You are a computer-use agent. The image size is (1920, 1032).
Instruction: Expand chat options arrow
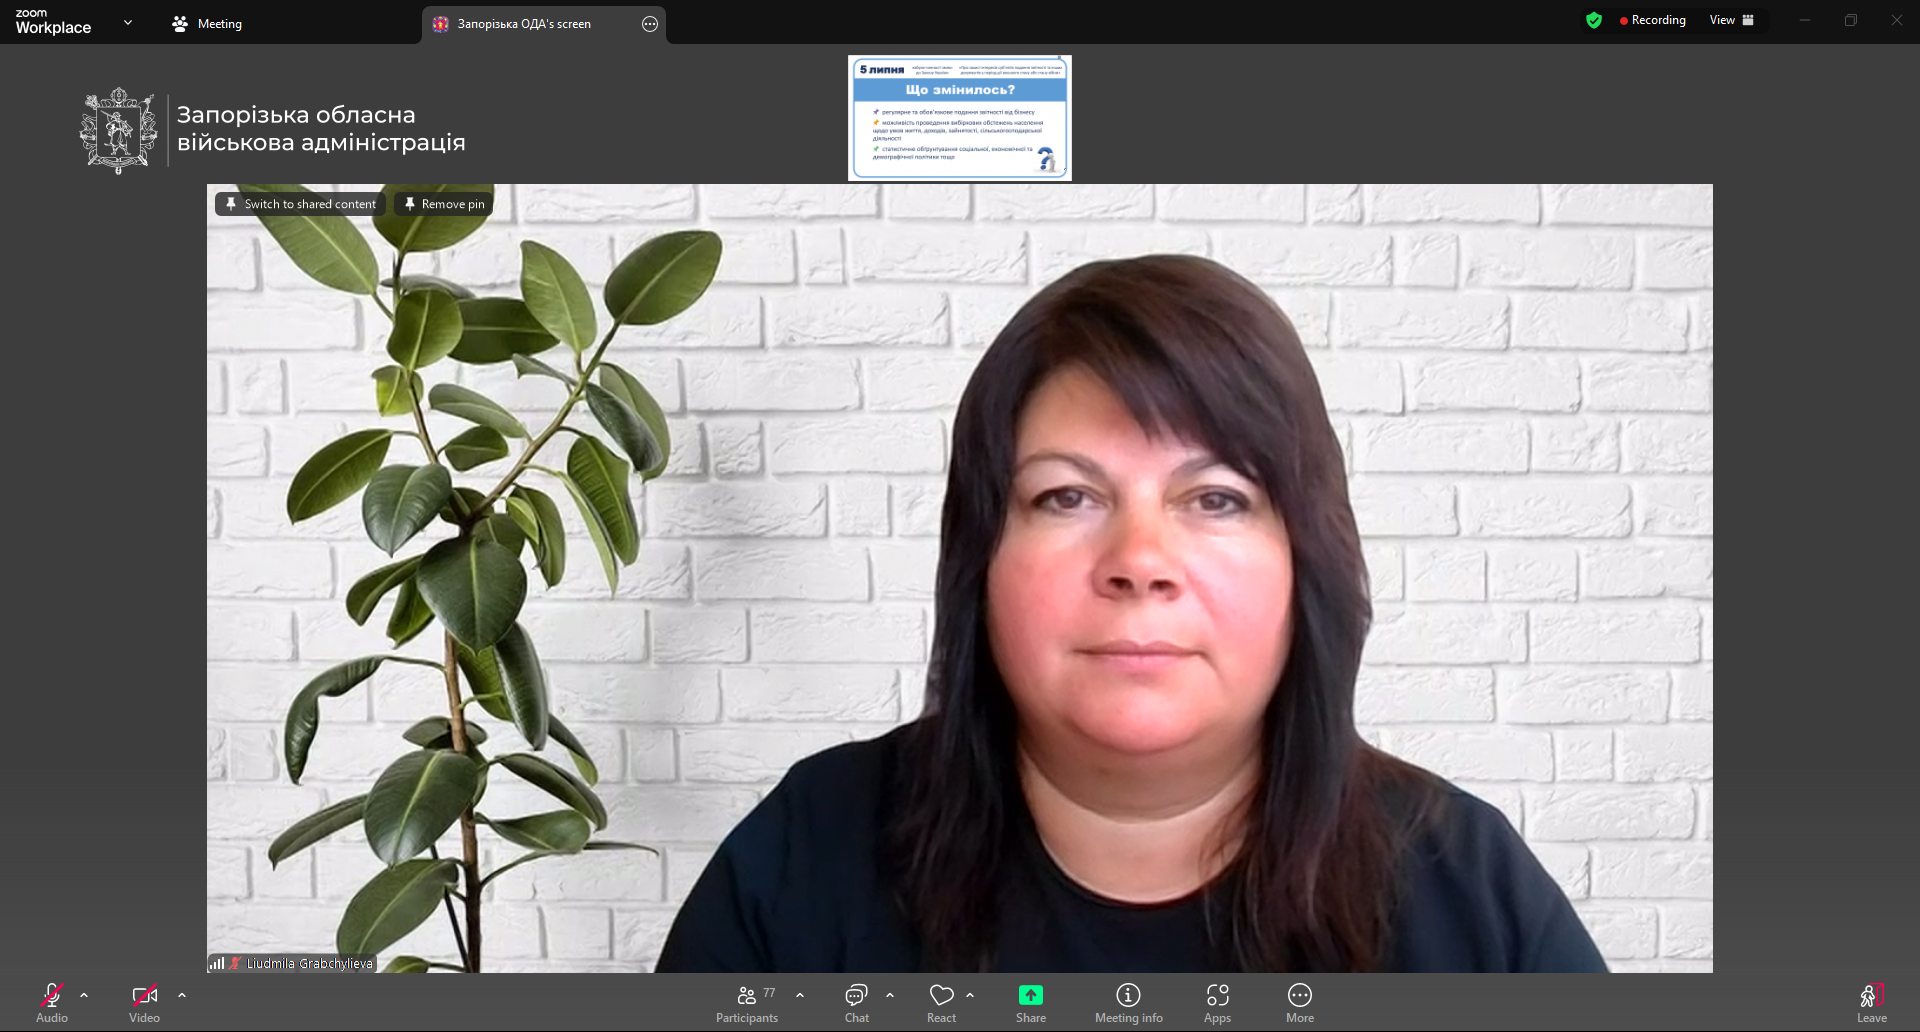890,995
